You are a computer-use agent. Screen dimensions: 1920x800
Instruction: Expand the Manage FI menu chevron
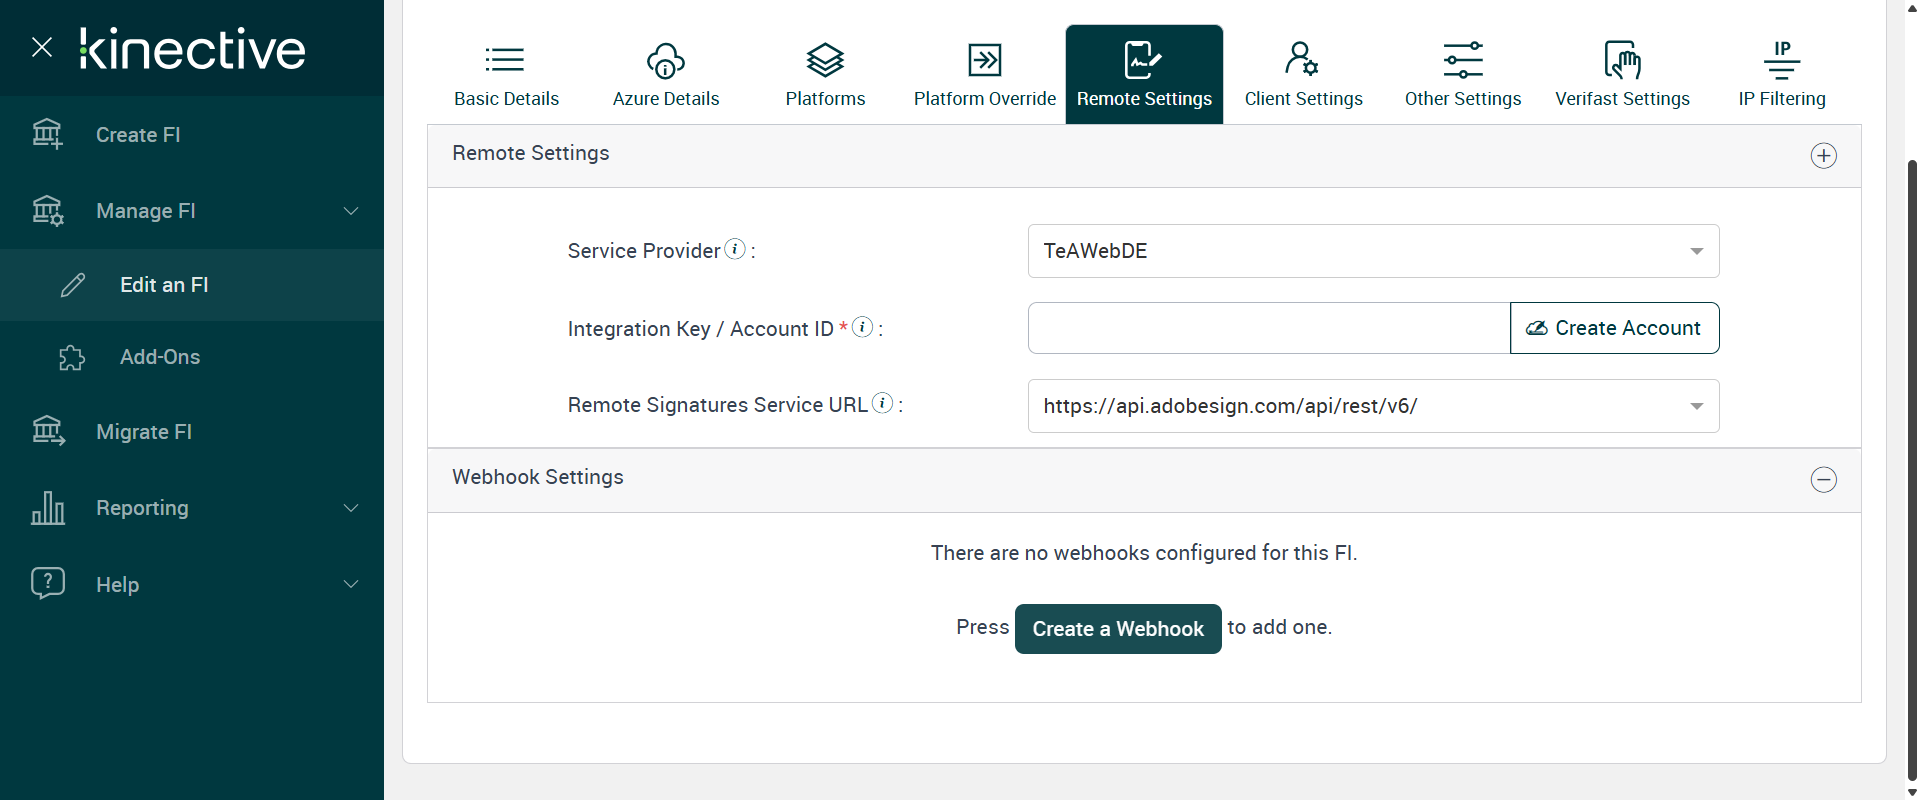coord(351,211)
